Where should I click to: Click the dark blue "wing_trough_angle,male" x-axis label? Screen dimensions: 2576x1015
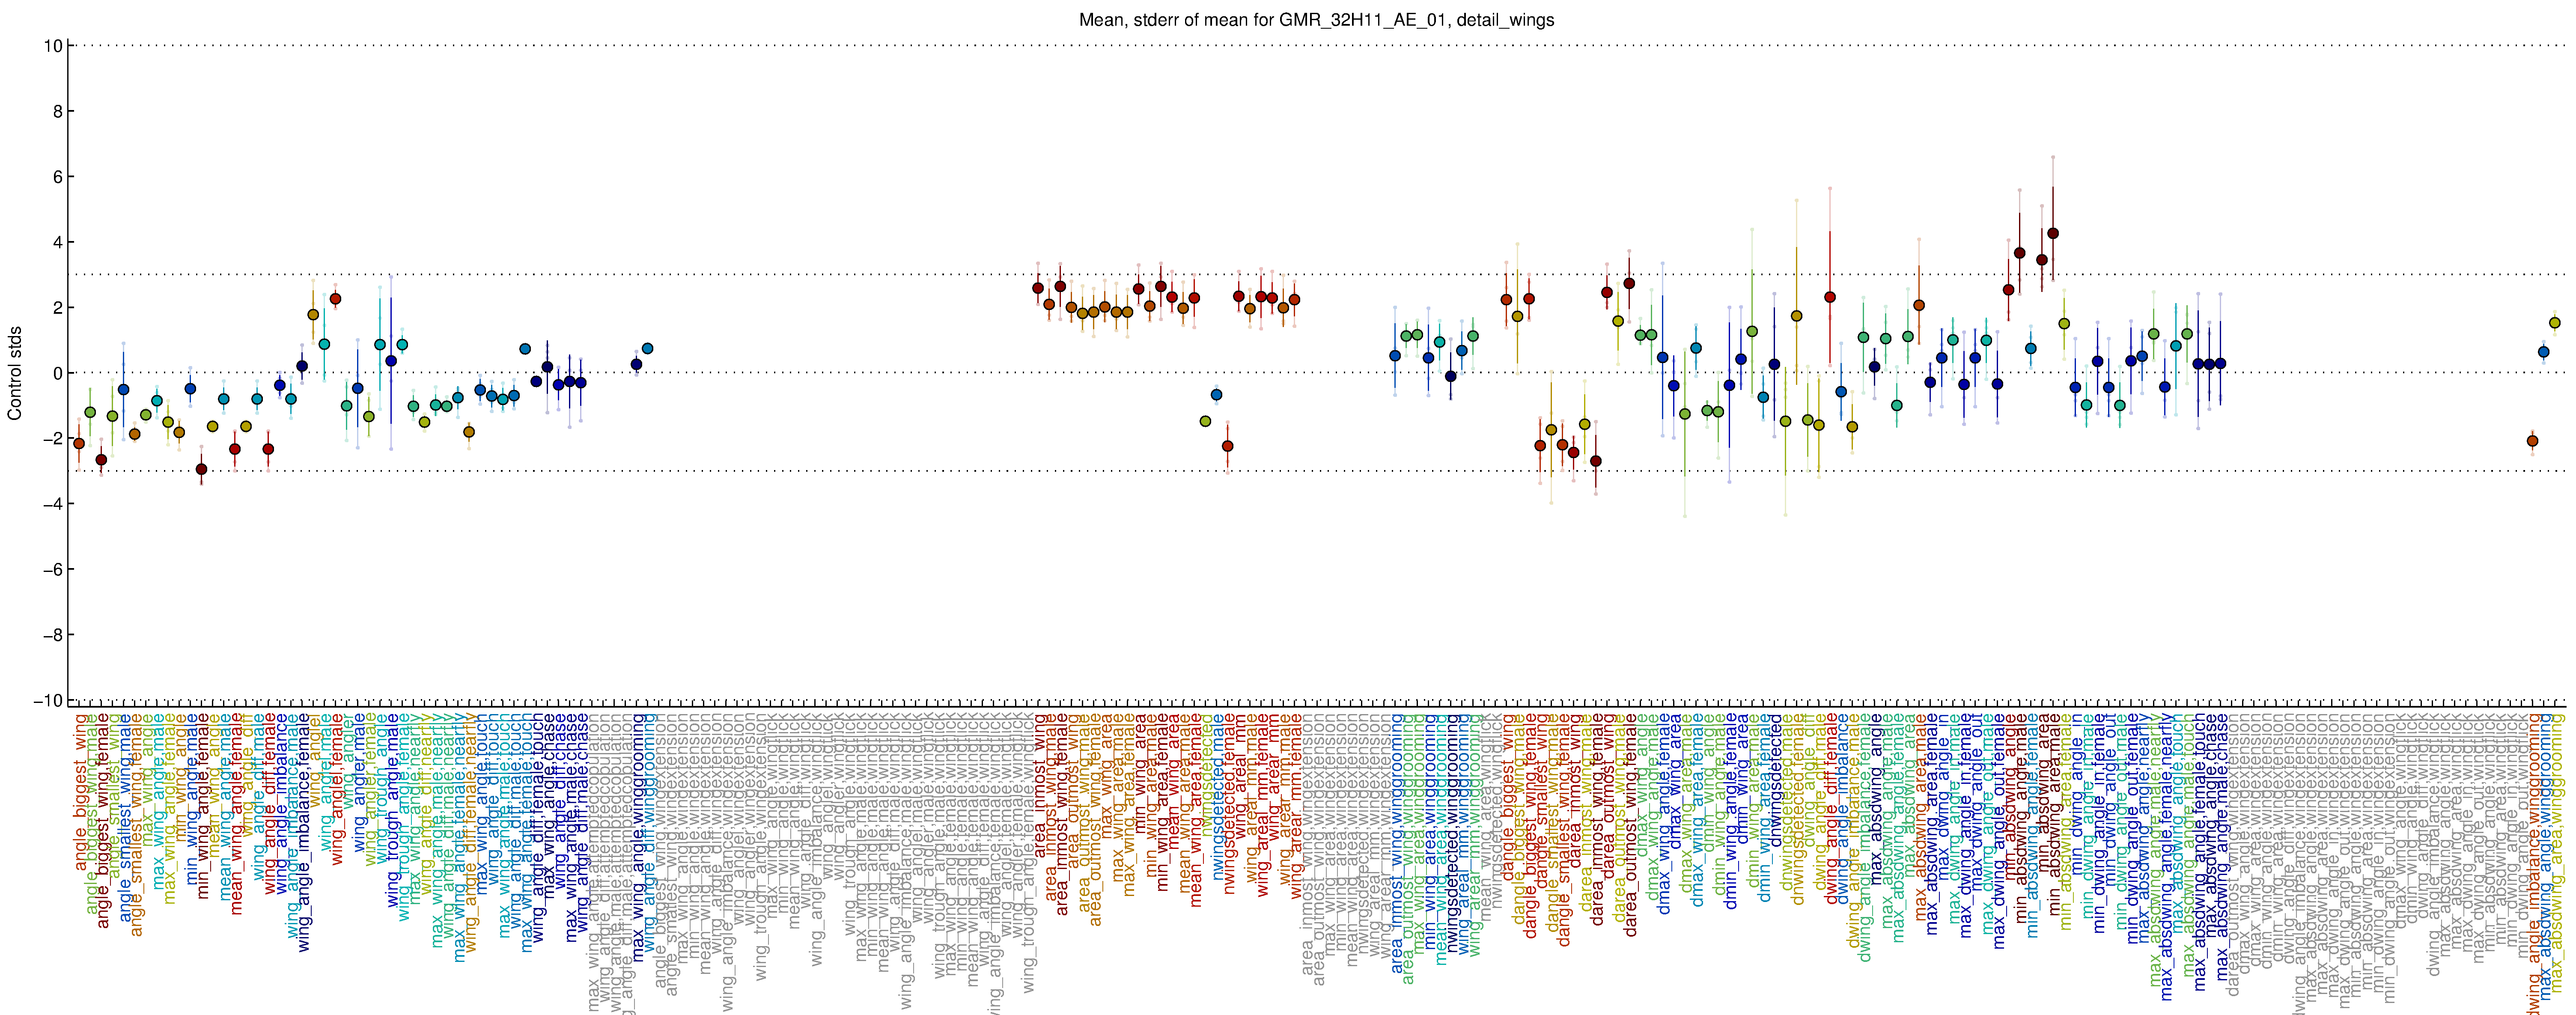[x=392, y=810]
